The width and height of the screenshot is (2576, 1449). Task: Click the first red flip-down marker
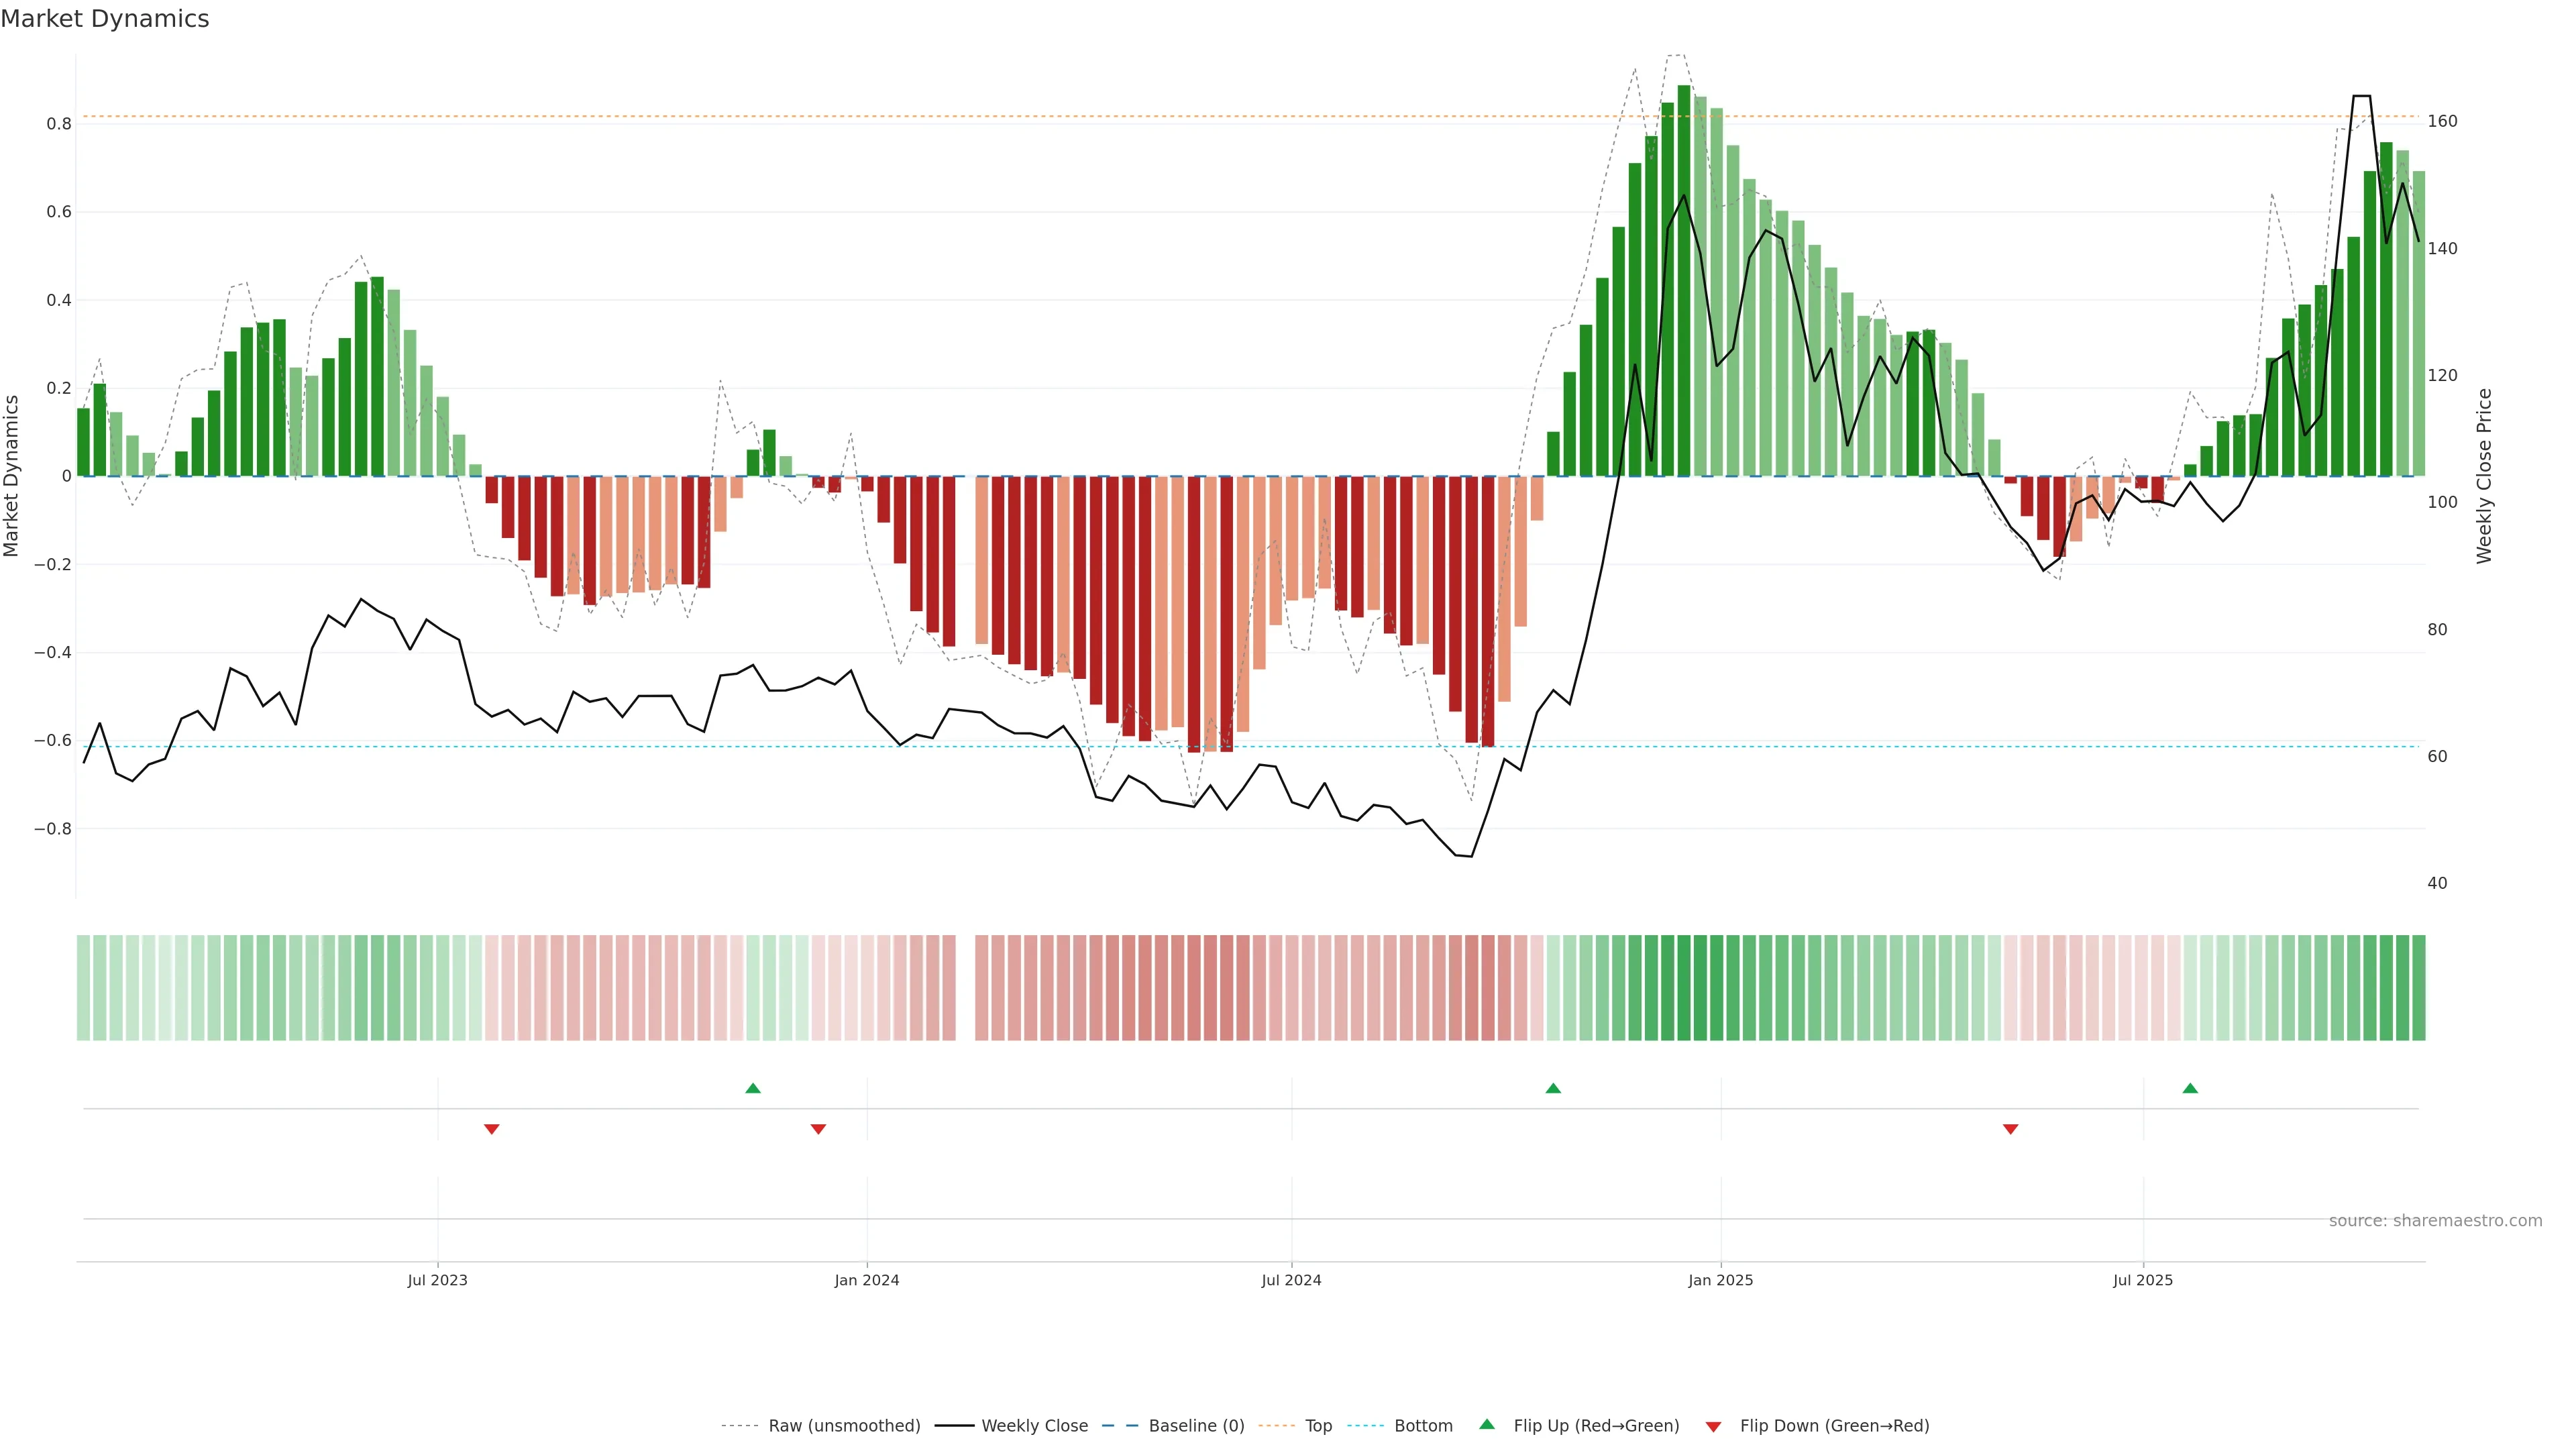(x=491, y=1129)
